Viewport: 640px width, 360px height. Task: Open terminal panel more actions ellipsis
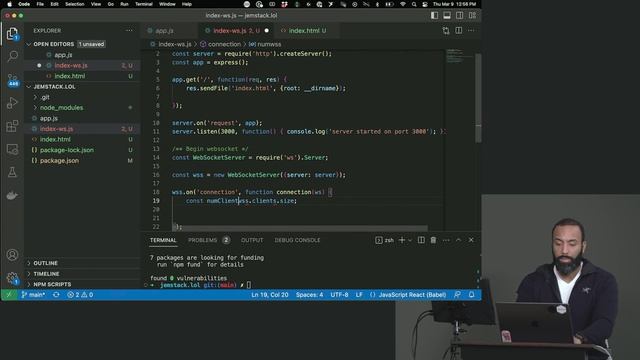[x=446, y=240]
